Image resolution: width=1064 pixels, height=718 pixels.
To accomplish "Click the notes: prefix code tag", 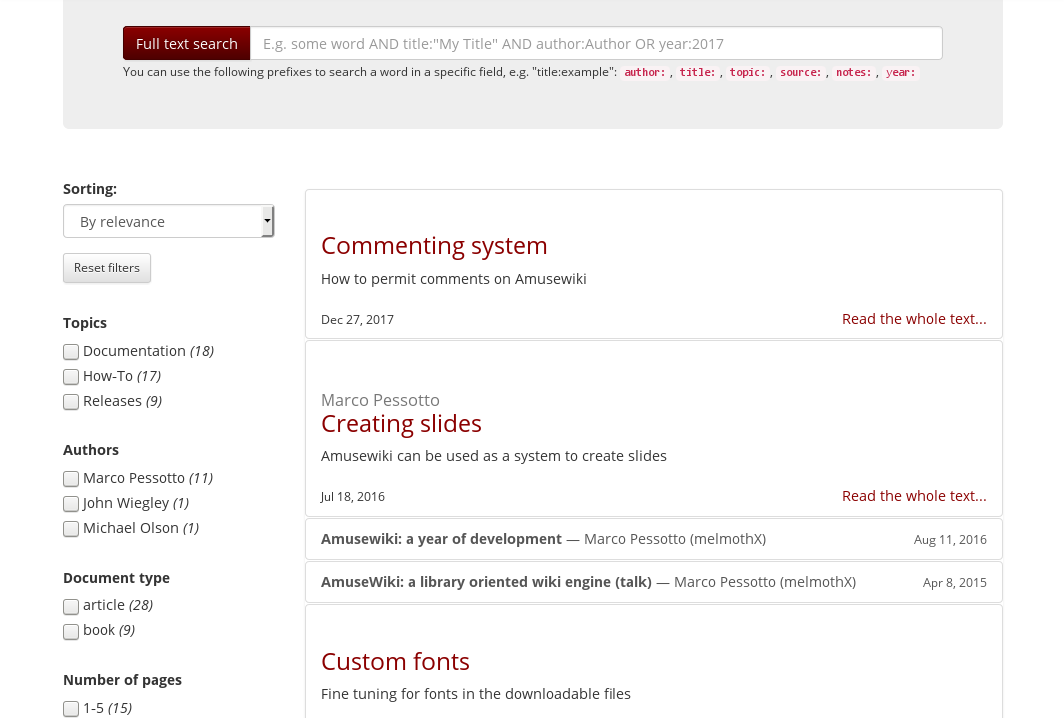I will [x=854, y=72].
